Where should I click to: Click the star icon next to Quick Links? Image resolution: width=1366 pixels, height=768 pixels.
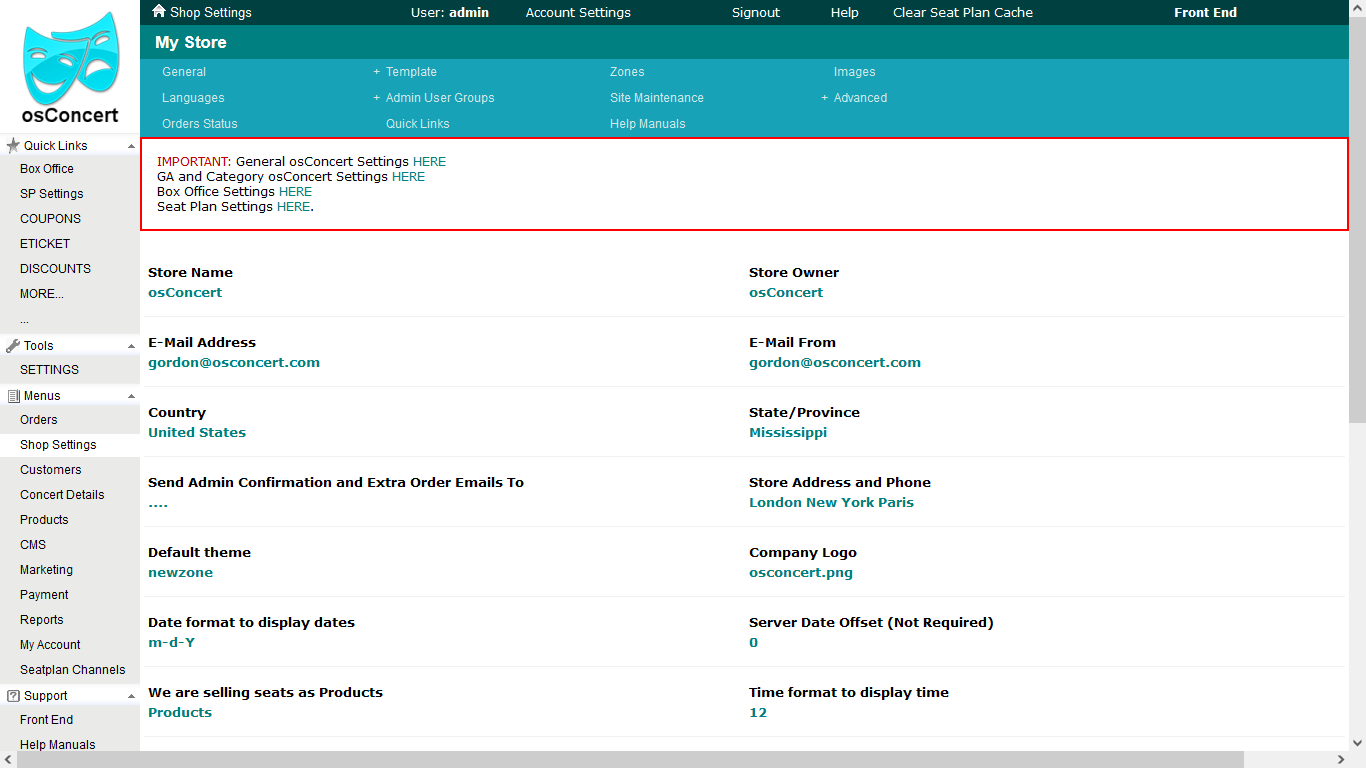point(13,146)
